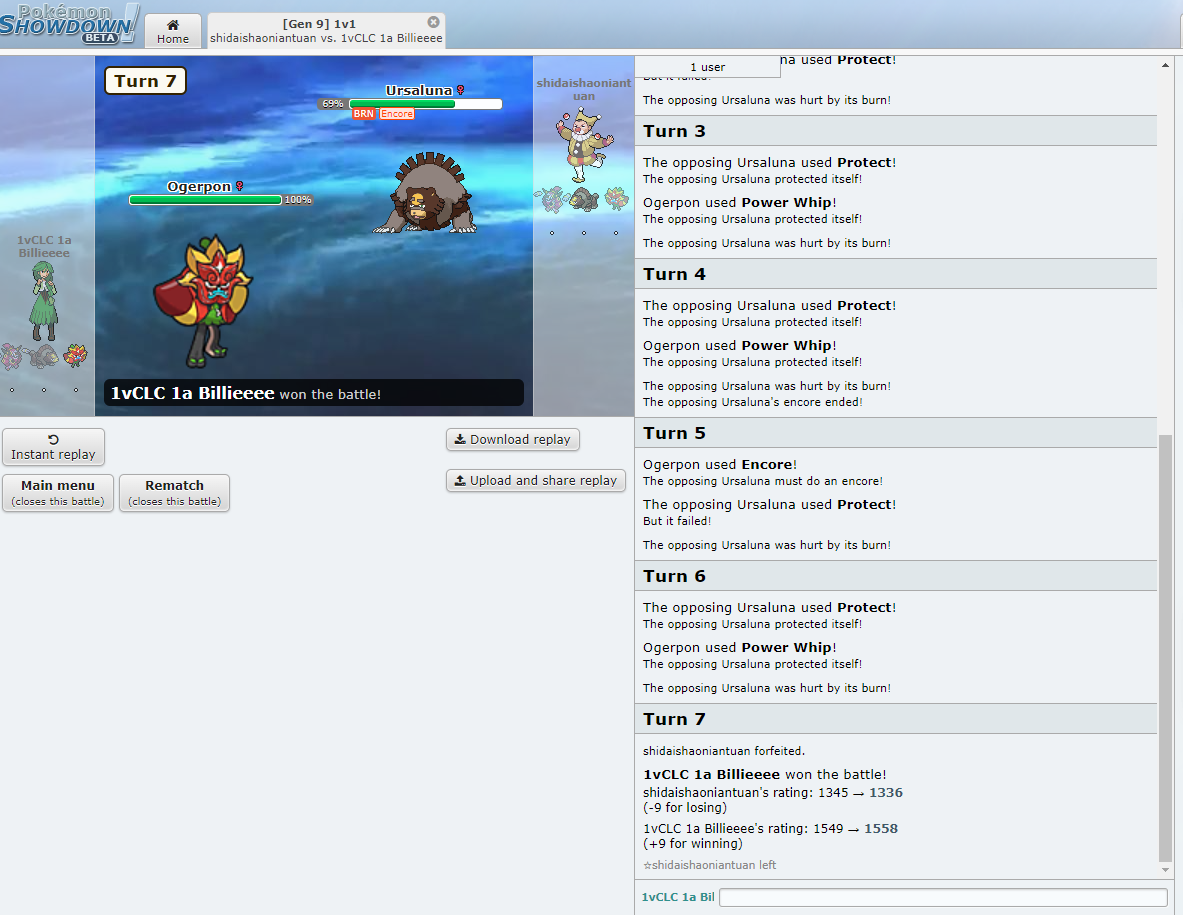Open the 1 user list
This screenshot has width=1183, height=915.
pos(707,66)
